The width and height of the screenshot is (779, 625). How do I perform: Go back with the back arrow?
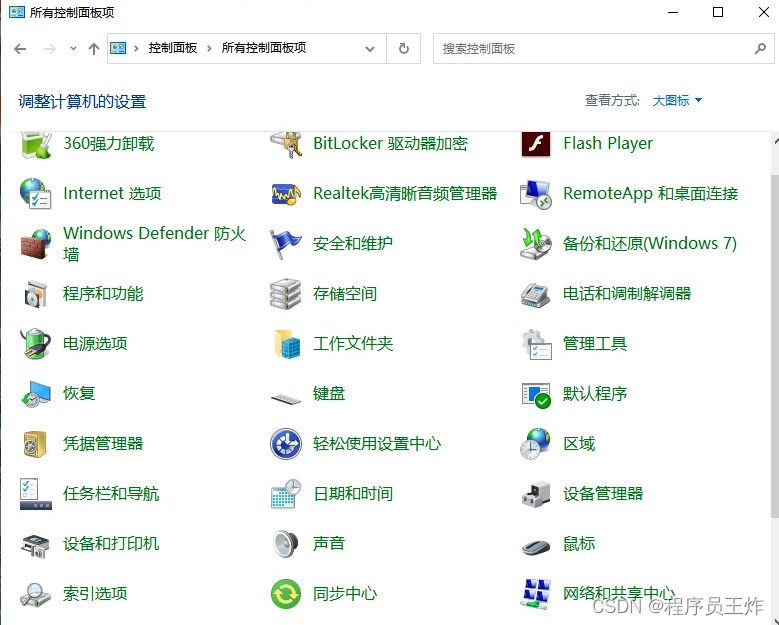(20, 49)
